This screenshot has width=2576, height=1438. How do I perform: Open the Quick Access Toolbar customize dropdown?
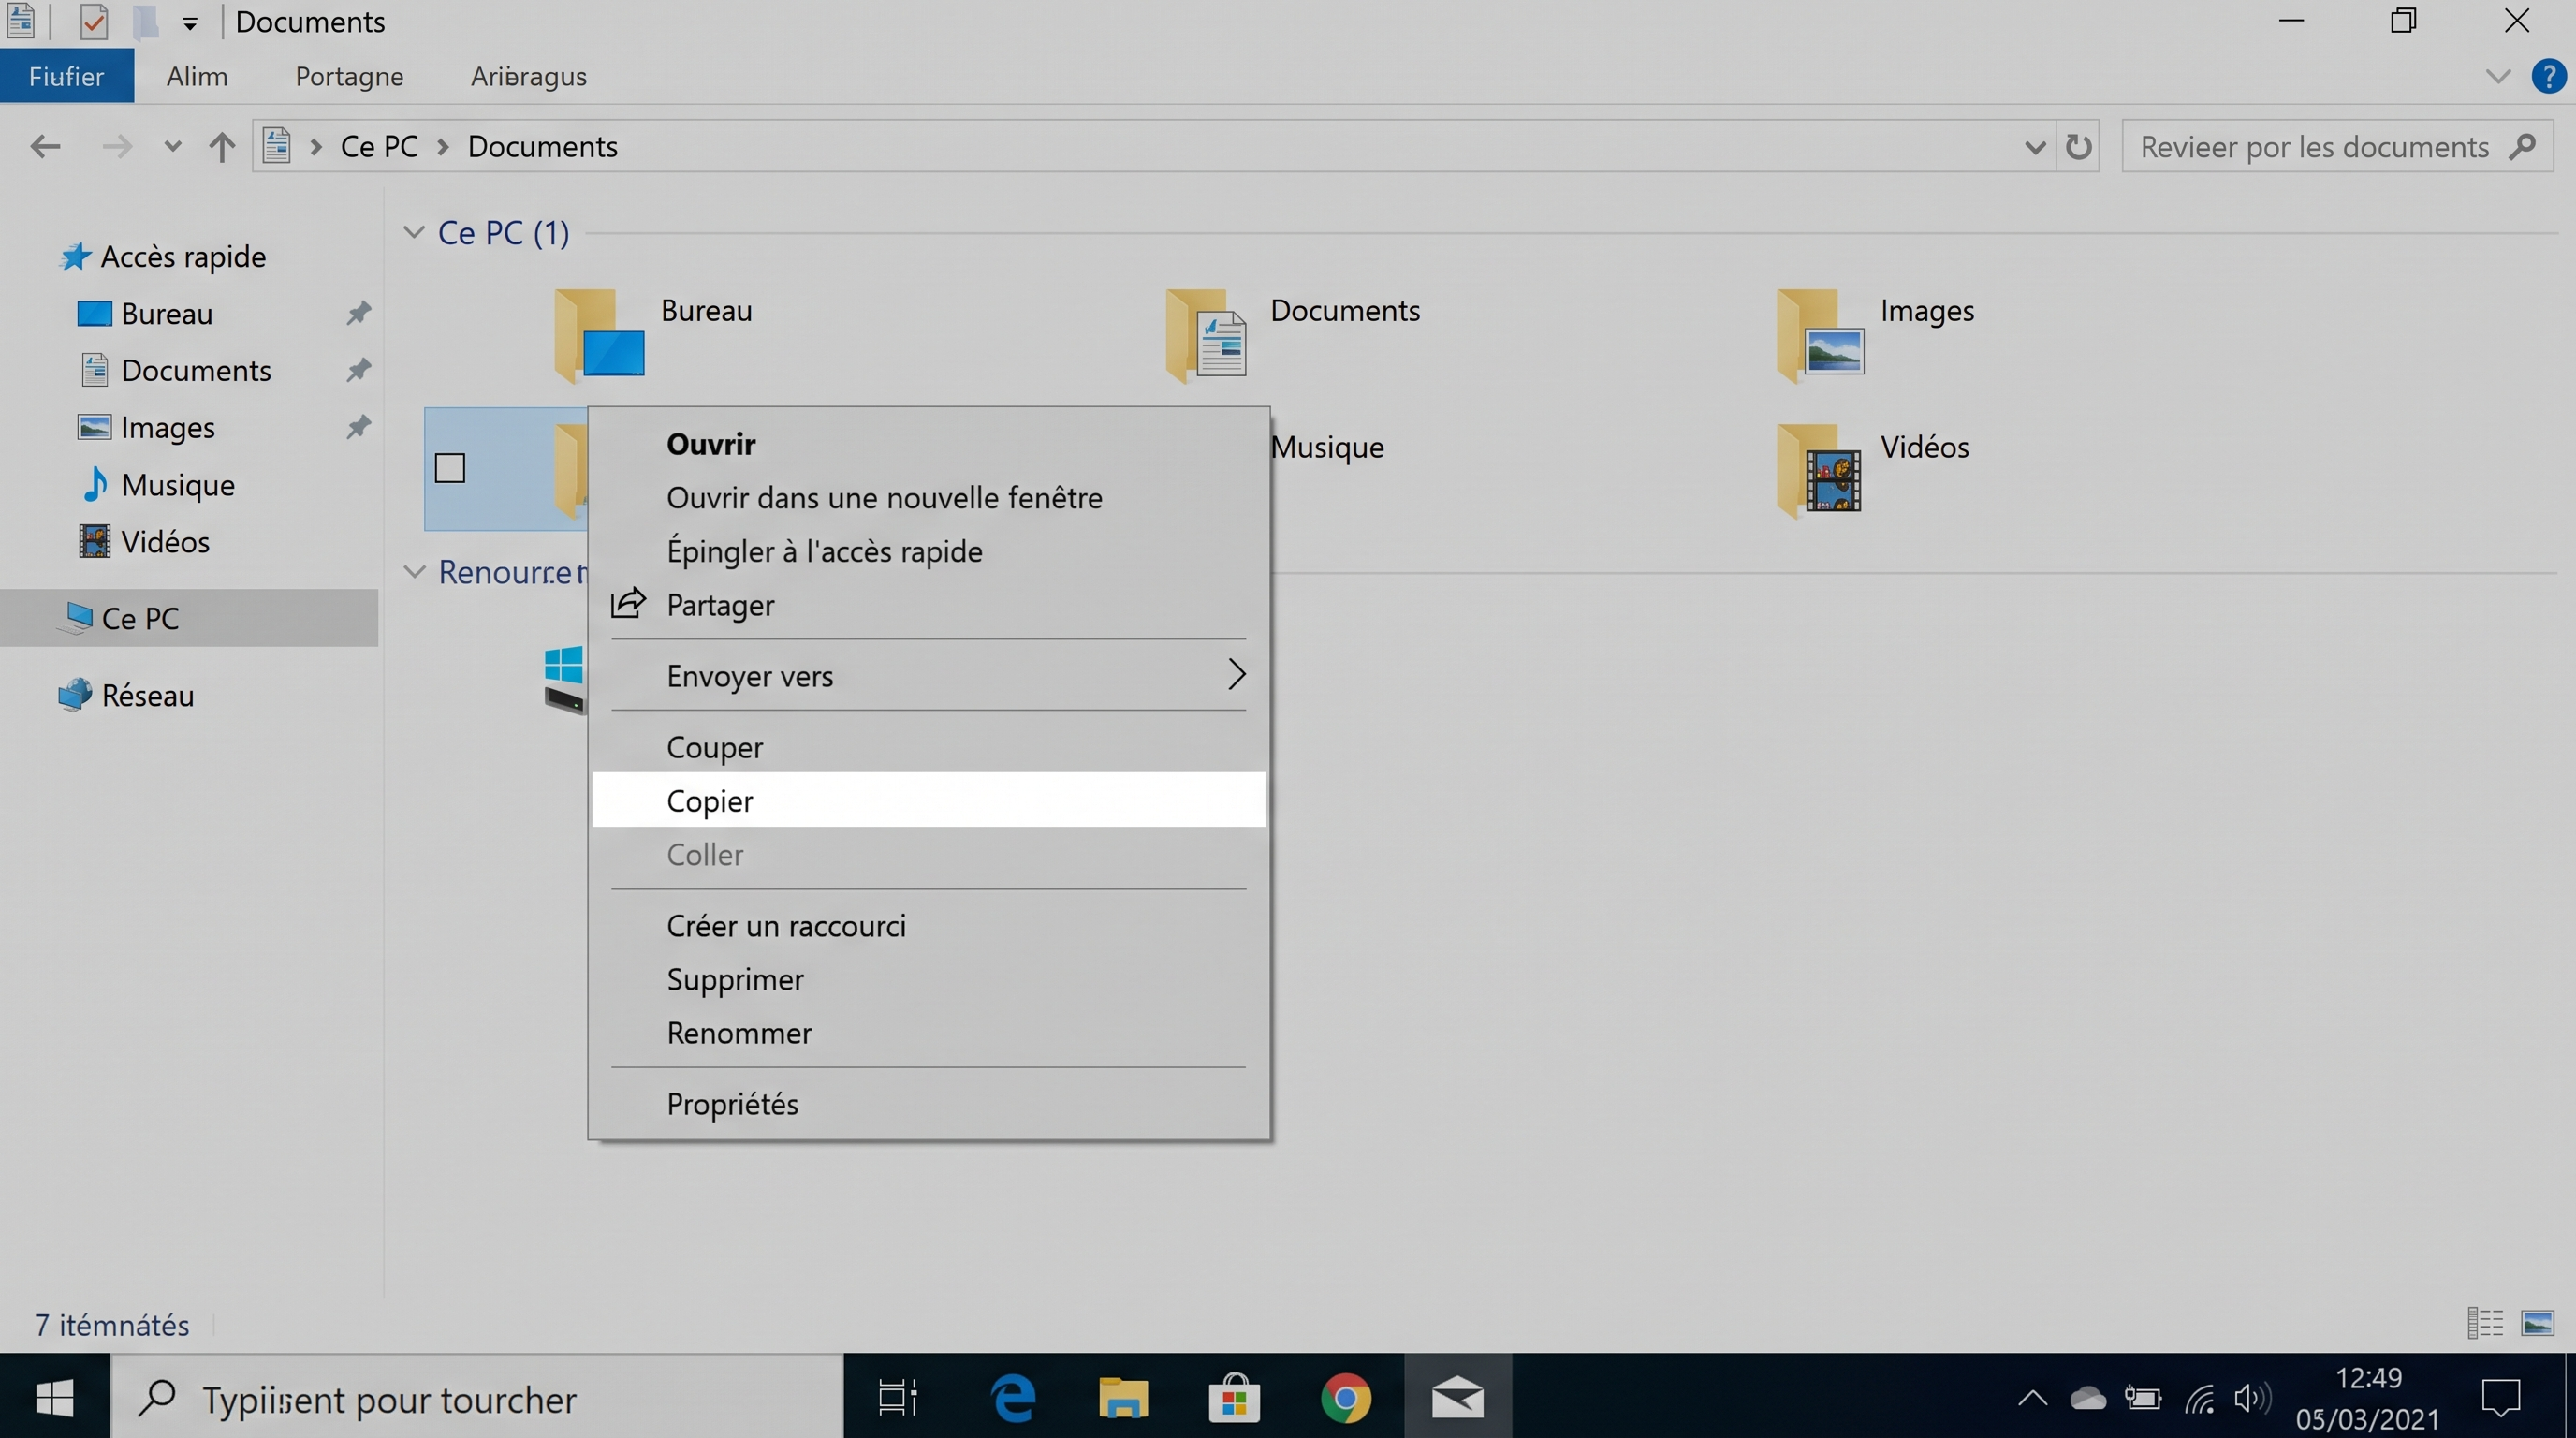(x=190, y=23)
